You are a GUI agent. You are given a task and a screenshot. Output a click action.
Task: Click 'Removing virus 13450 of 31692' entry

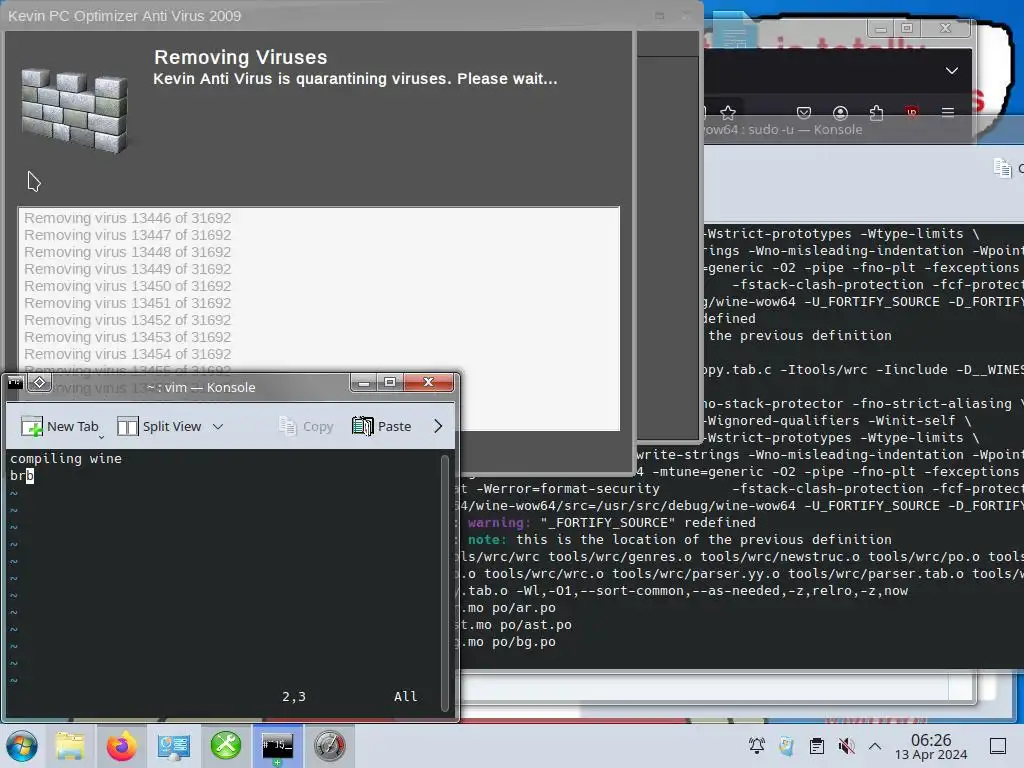click(x=127, y=286)
